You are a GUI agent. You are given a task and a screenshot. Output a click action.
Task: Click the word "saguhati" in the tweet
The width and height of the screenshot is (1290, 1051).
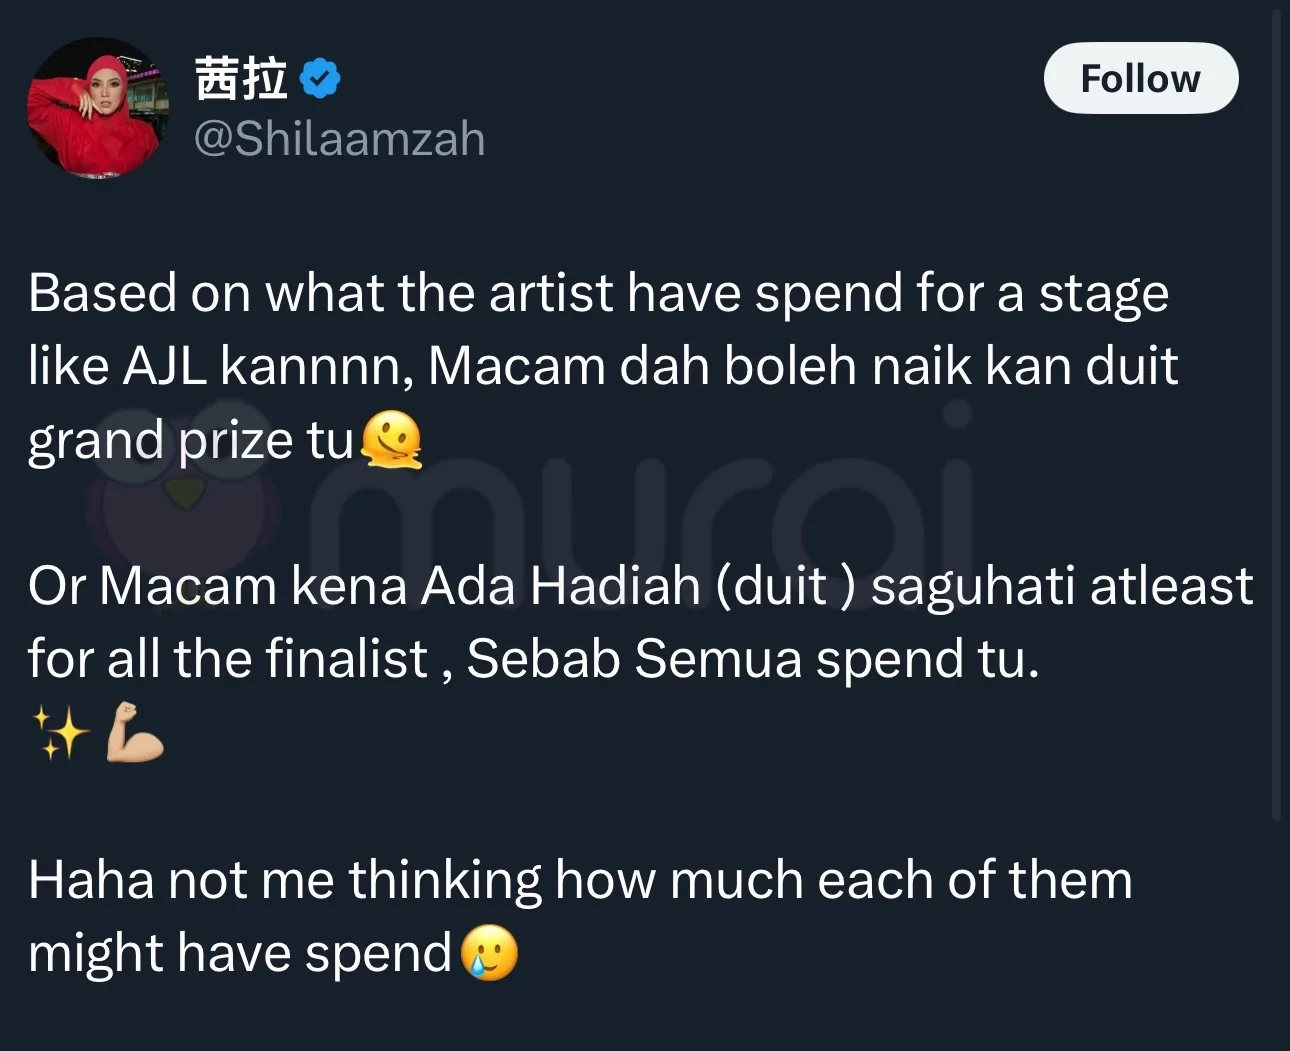click(x=972, y=586)
